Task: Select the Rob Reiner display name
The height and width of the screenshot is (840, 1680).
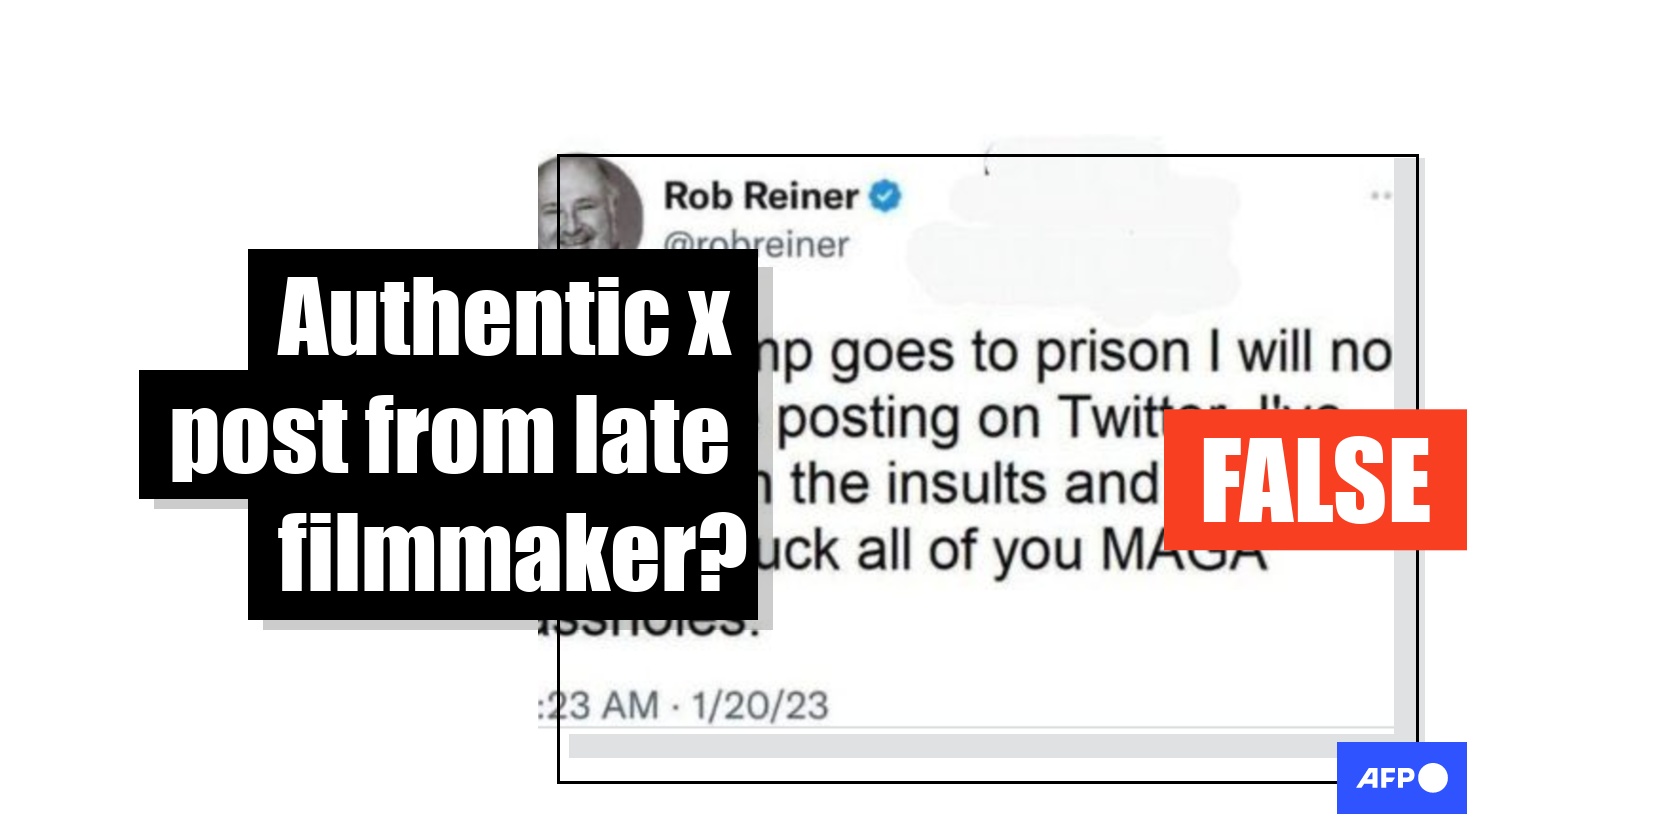Action: [761, 195]
